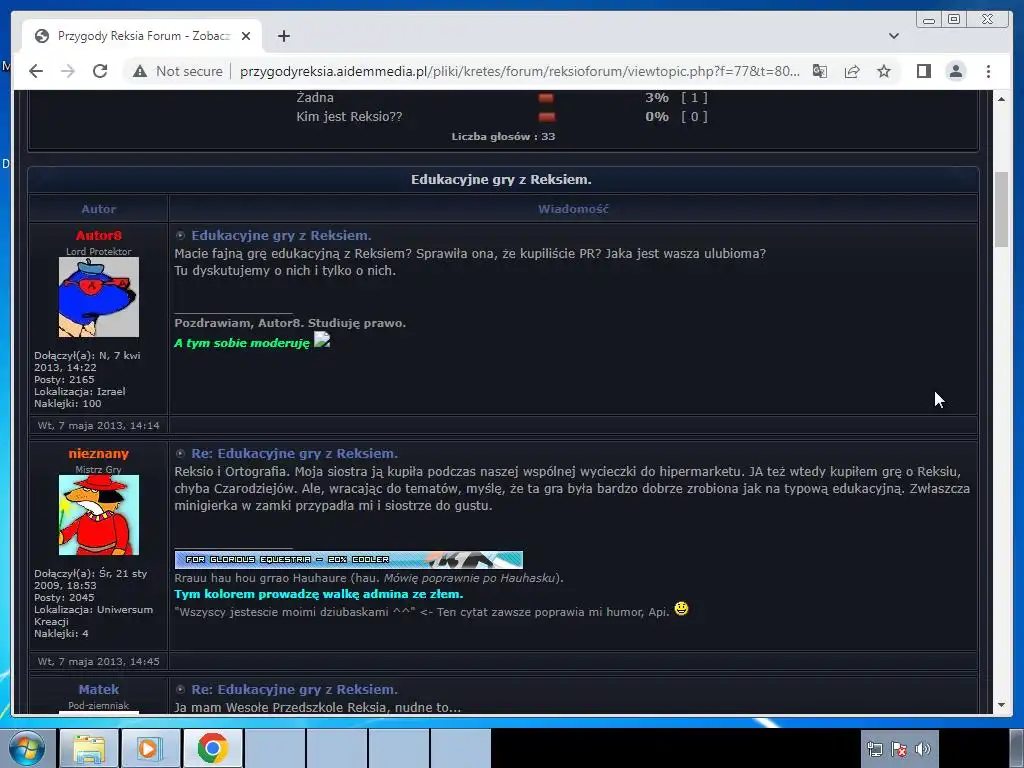Viewport: 1024px width, 768px height.
Task: Open the network tray icon
Action: coord(874,749)
